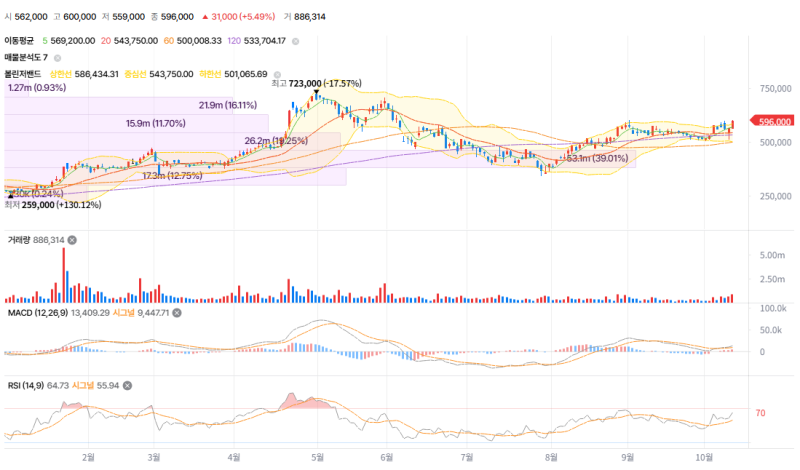
Task: Click the MACD 시그널 value 9,447.71
Action: pyautogui.click(x=153, y=313)
